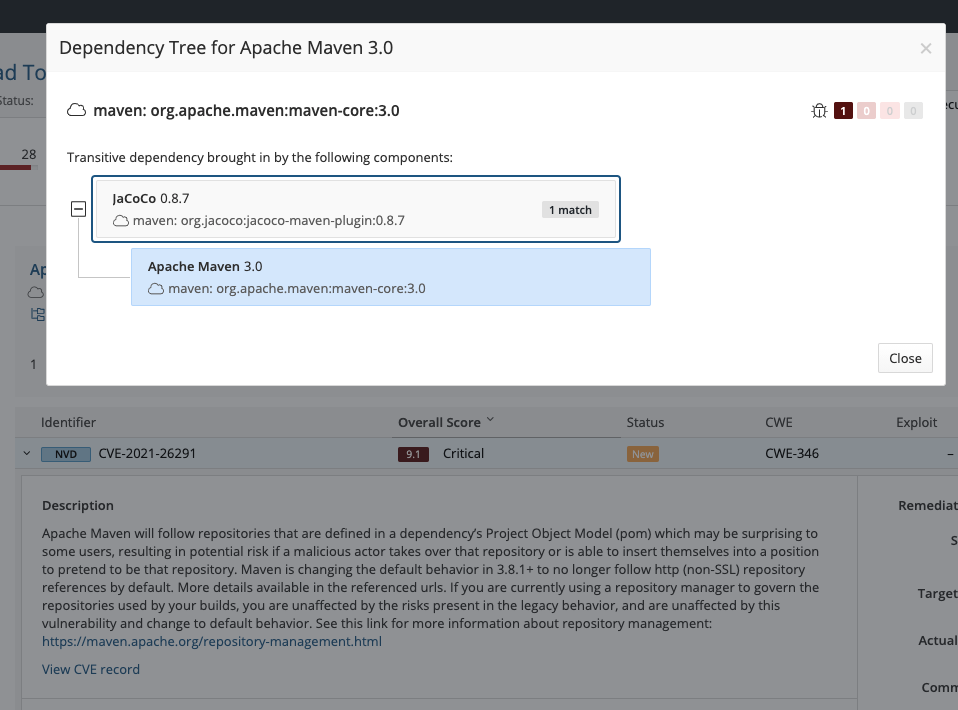The height and width of the screenshot is (710, 958).
Task: Click the Identifier column header
Action: coord(68,422)
